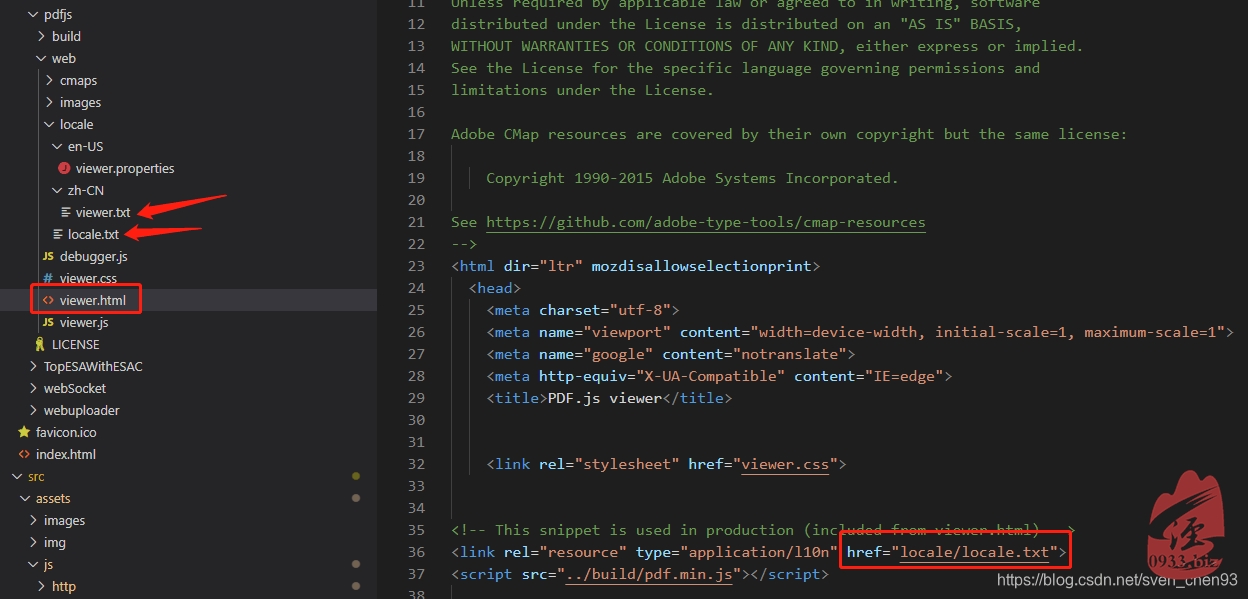1248x599 pixels.
Task: Open viewer.txt under zh-CN
Action: tap(103, 213)
